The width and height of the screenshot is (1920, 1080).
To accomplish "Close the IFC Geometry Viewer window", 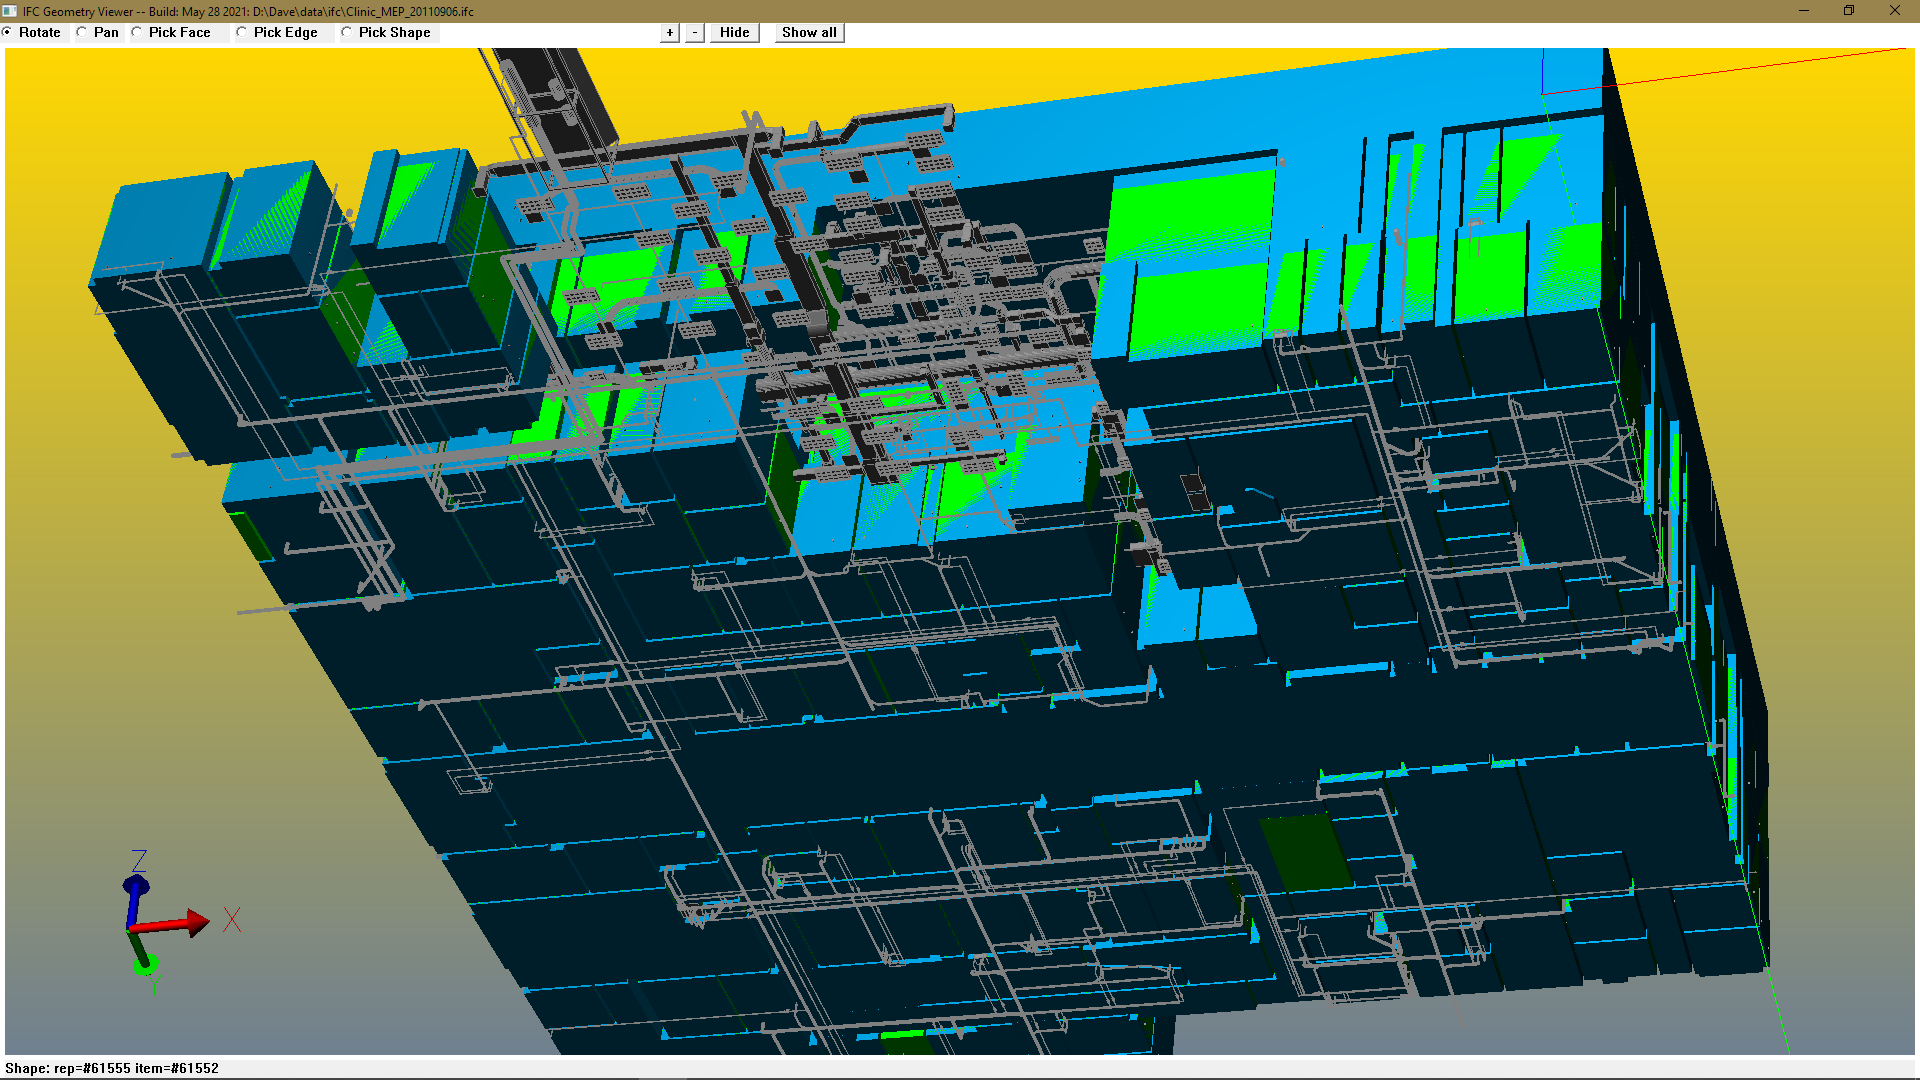I will (1895, 11).
